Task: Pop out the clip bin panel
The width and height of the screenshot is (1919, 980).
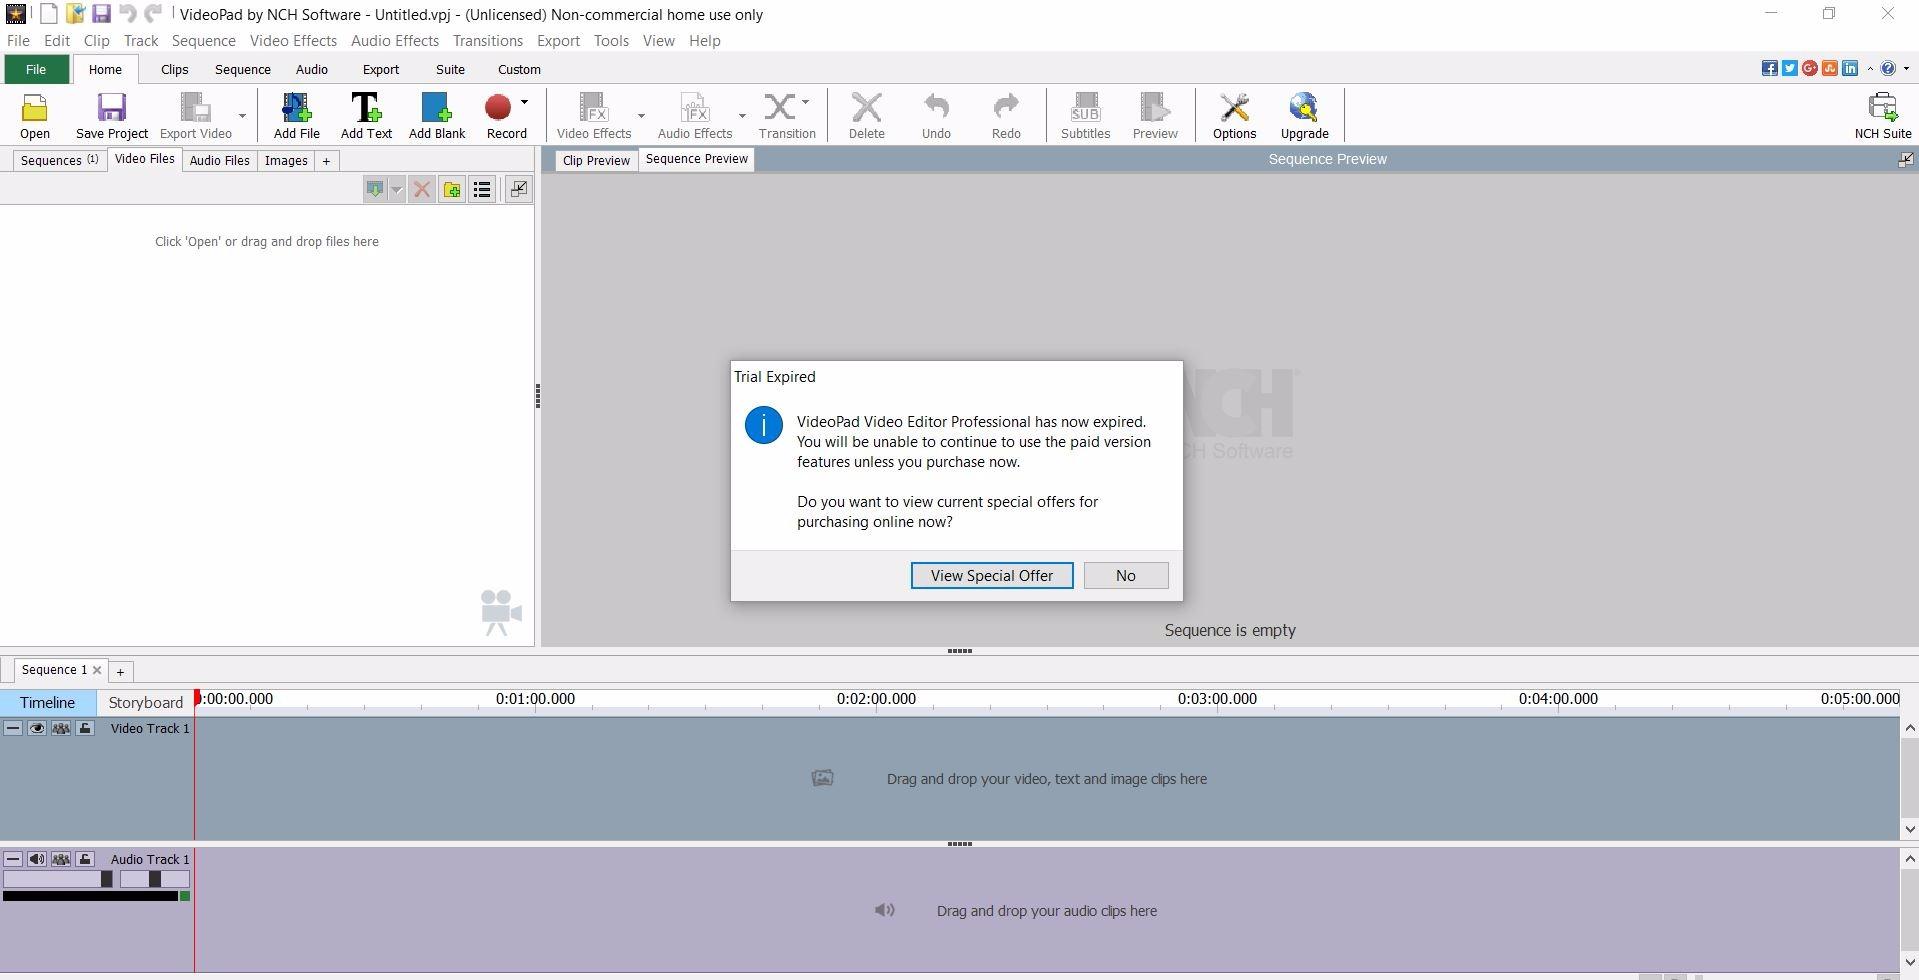Action: click(x=518, y=189)
